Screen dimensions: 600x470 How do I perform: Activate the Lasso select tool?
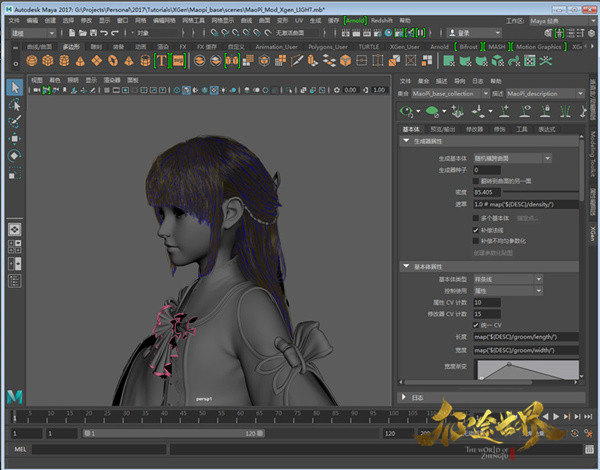[15, 104]
